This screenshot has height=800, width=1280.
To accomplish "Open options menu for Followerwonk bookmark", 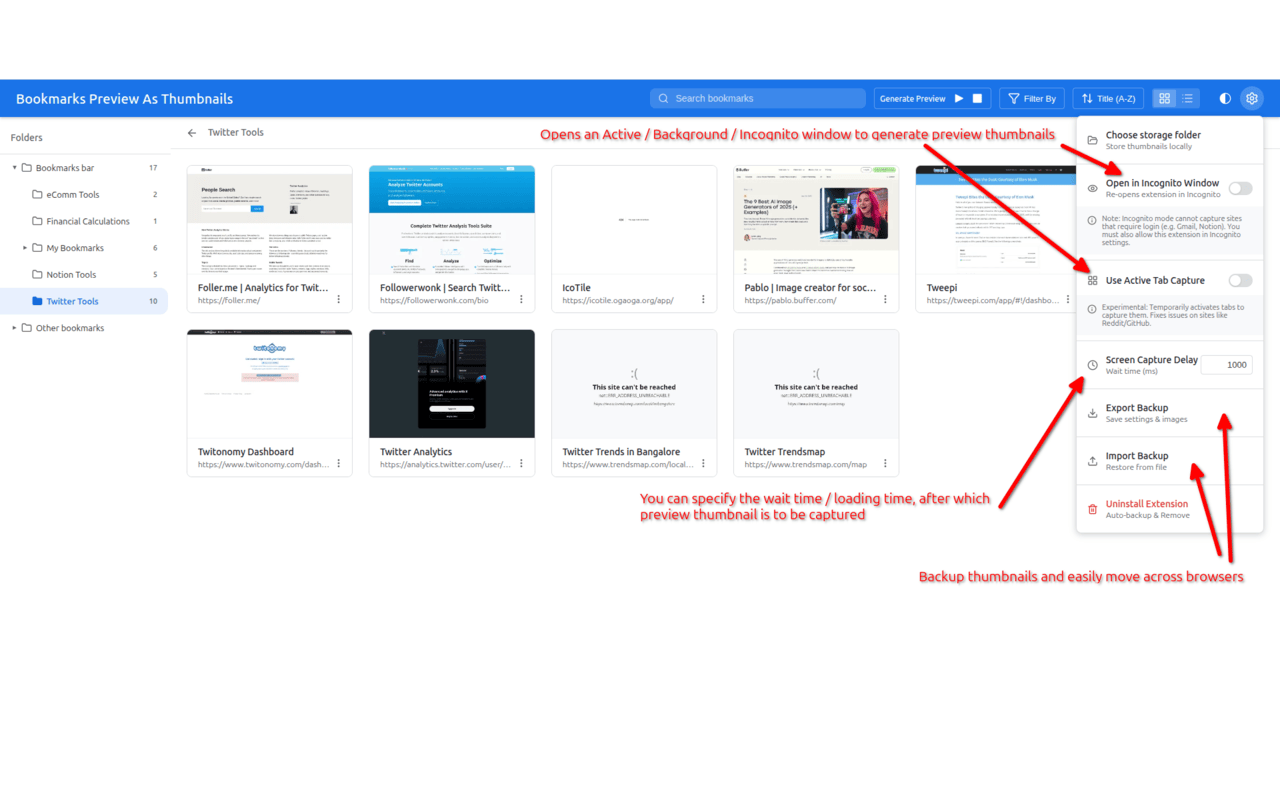I will coord(521,299).
